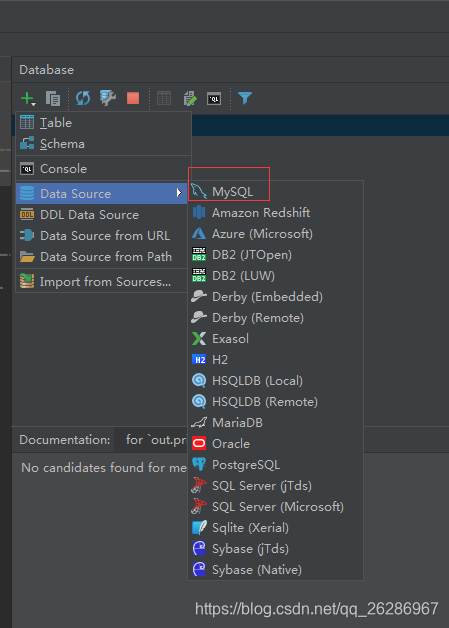Click the red Stop square icon
This screenshot has height=628, width=449.
click(x=133, y=98)
